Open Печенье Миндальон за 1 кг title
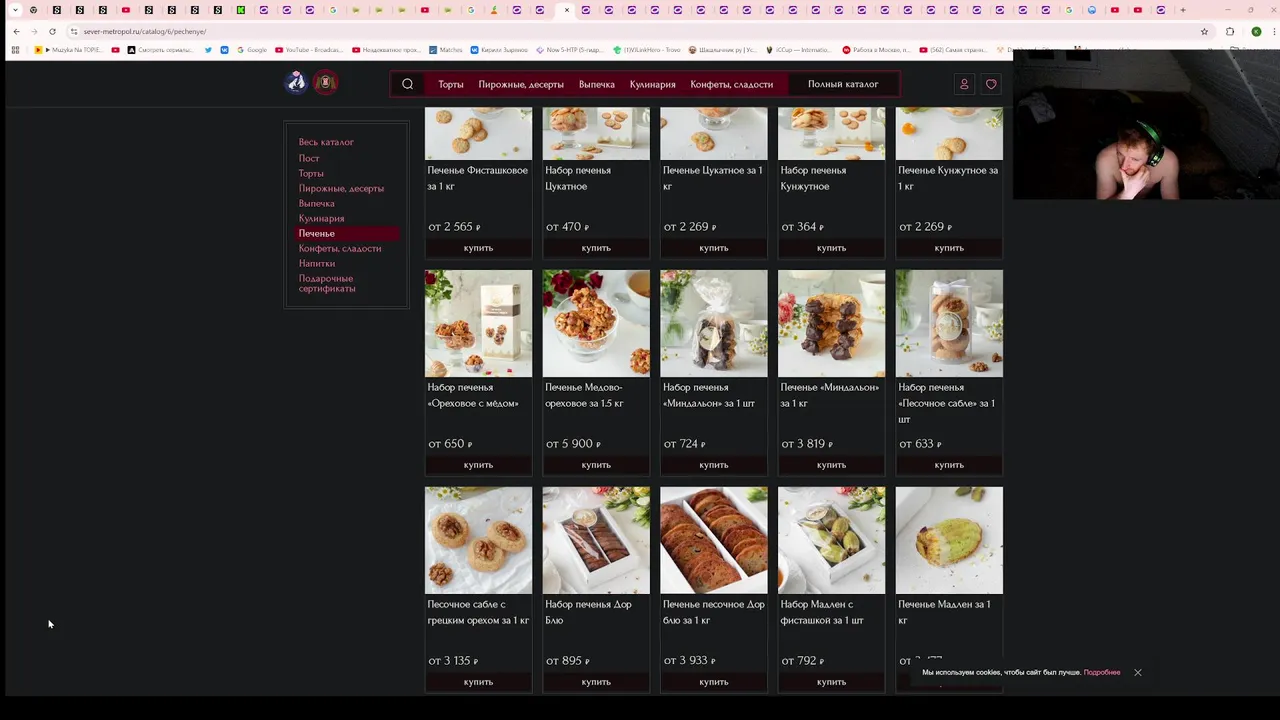The width and height of the screenshot is (1280, 720). 830,395
